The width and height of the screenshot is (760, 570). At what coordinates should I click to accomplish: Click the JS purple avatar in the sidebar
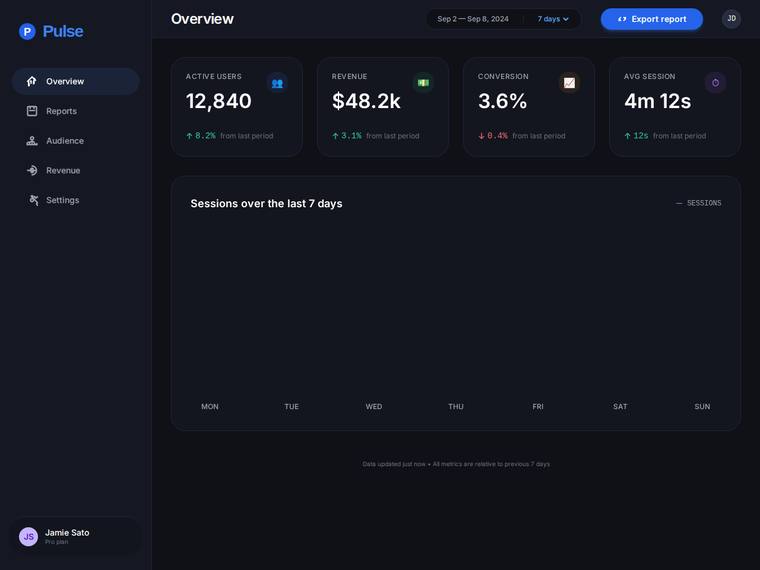click(29, 537)
